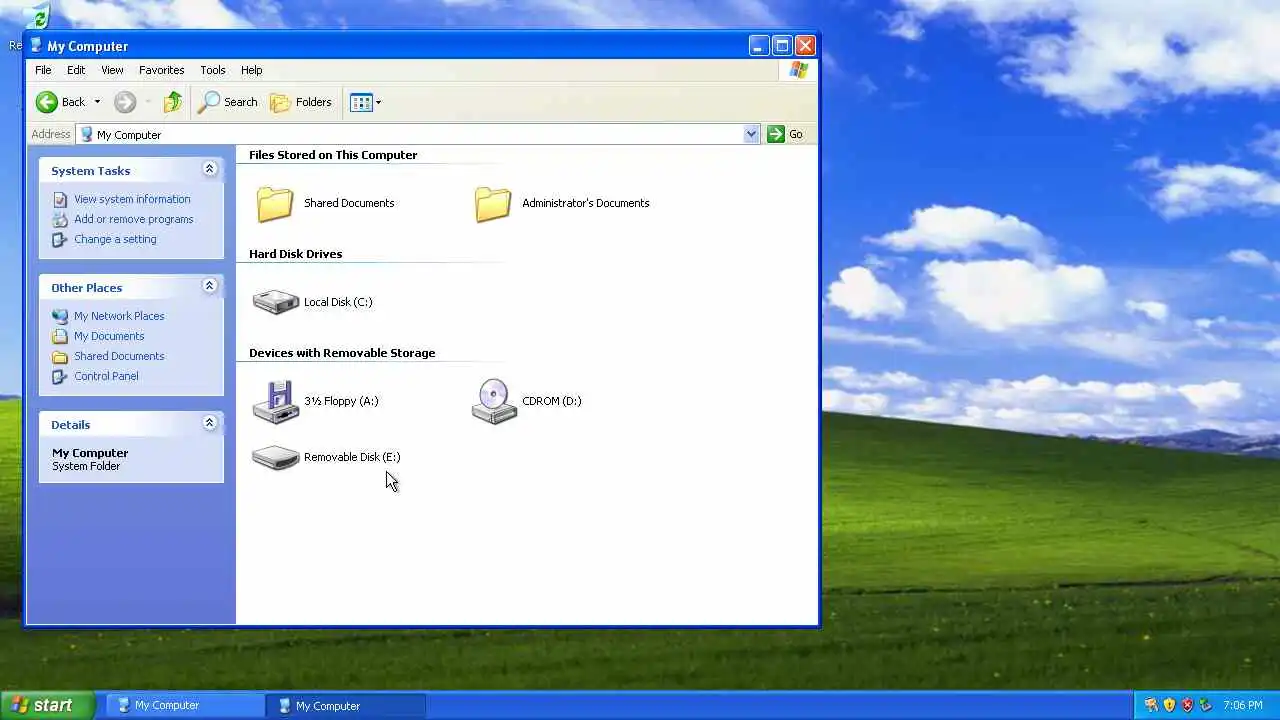Click the Windows flag logo in menu bar
Image resolution: width=1280 pixels, height=720 pixels.
click(798, 70)
